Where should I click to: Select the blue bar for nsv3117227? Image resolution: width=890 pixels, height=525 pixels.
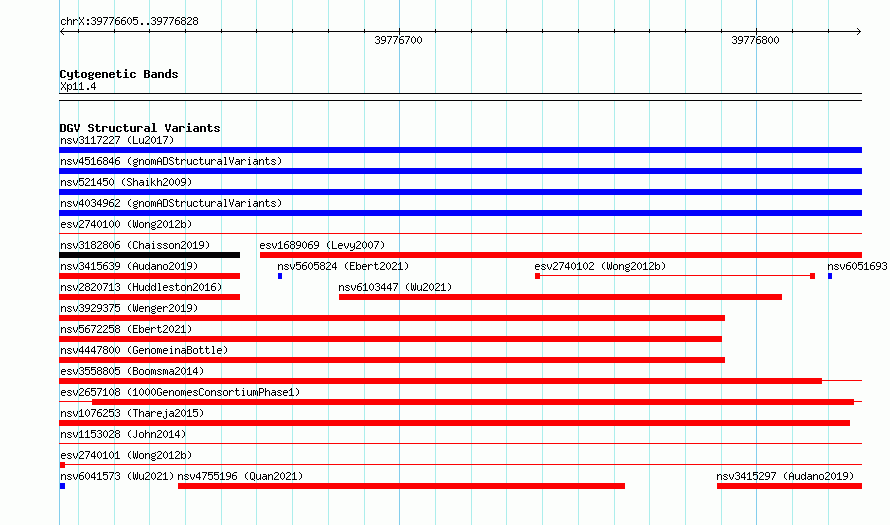tap(460, 150)
